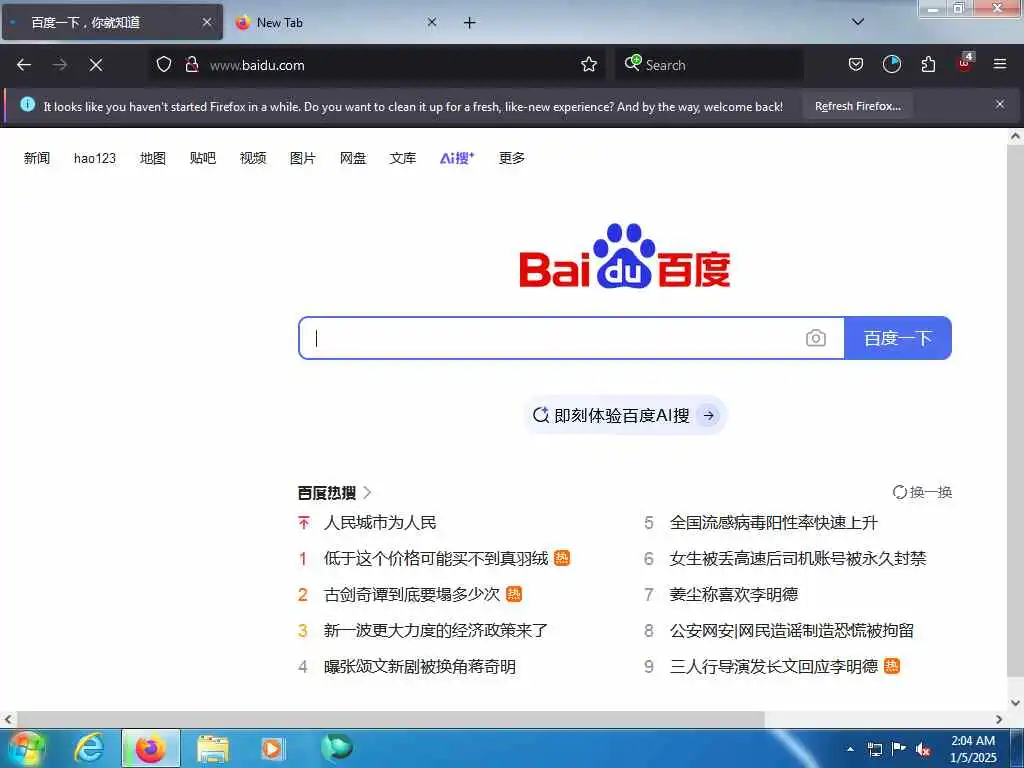Click the arrow in the AI search pill
The height and width of the screenshot is (768, 1024).
click(x=709, y=415)
